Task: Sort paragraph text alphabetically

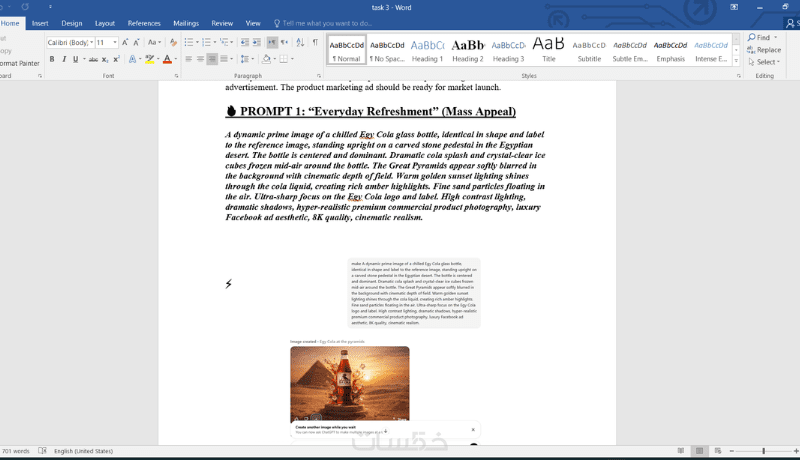Action: [300, 42]
